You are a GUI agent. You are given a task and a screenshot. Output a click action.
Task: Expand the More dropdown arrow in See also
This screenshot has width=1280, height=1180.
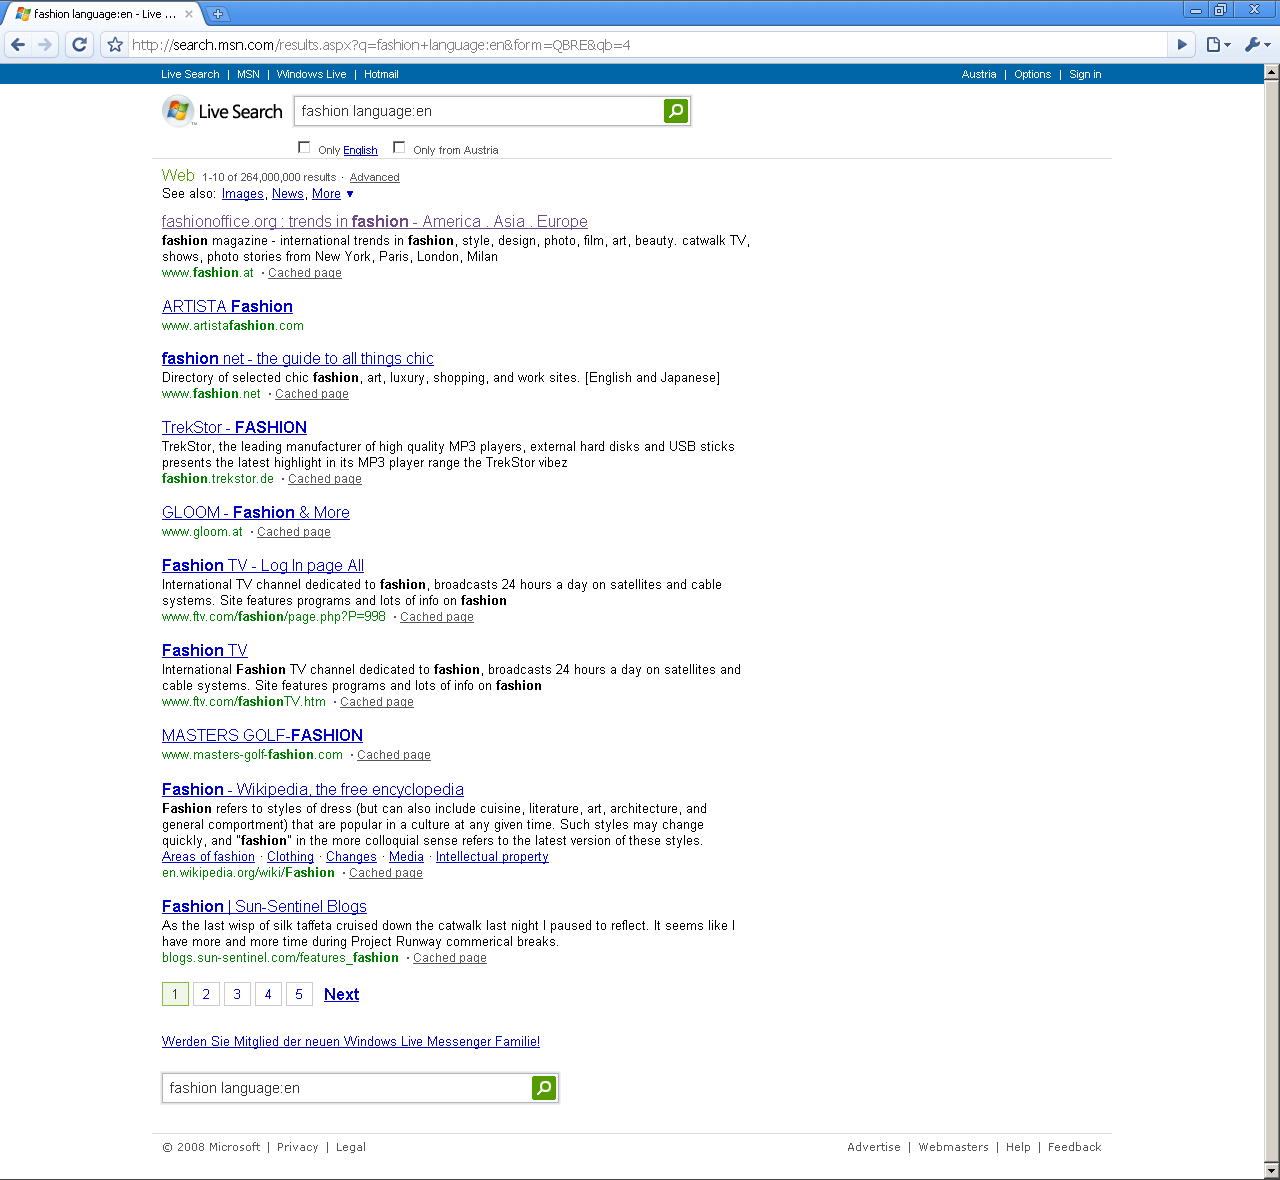coord(350,194)
